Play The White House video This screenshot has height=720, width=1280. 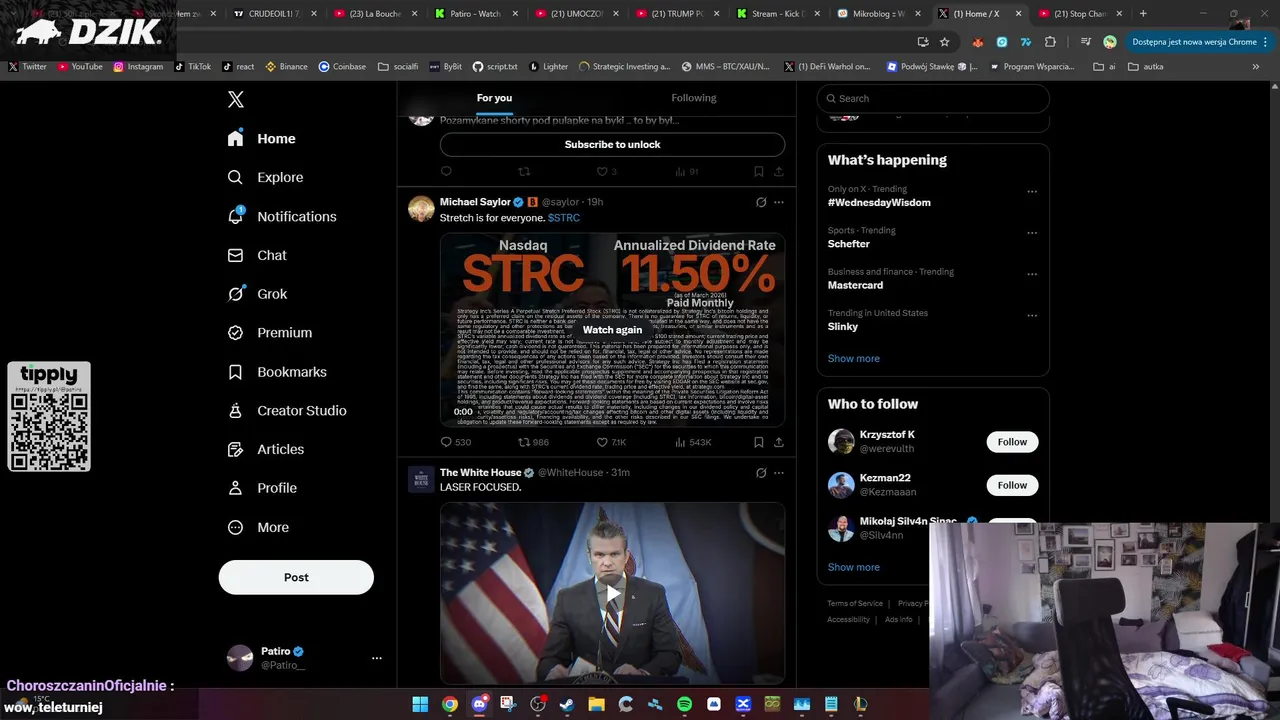[612, 592]
